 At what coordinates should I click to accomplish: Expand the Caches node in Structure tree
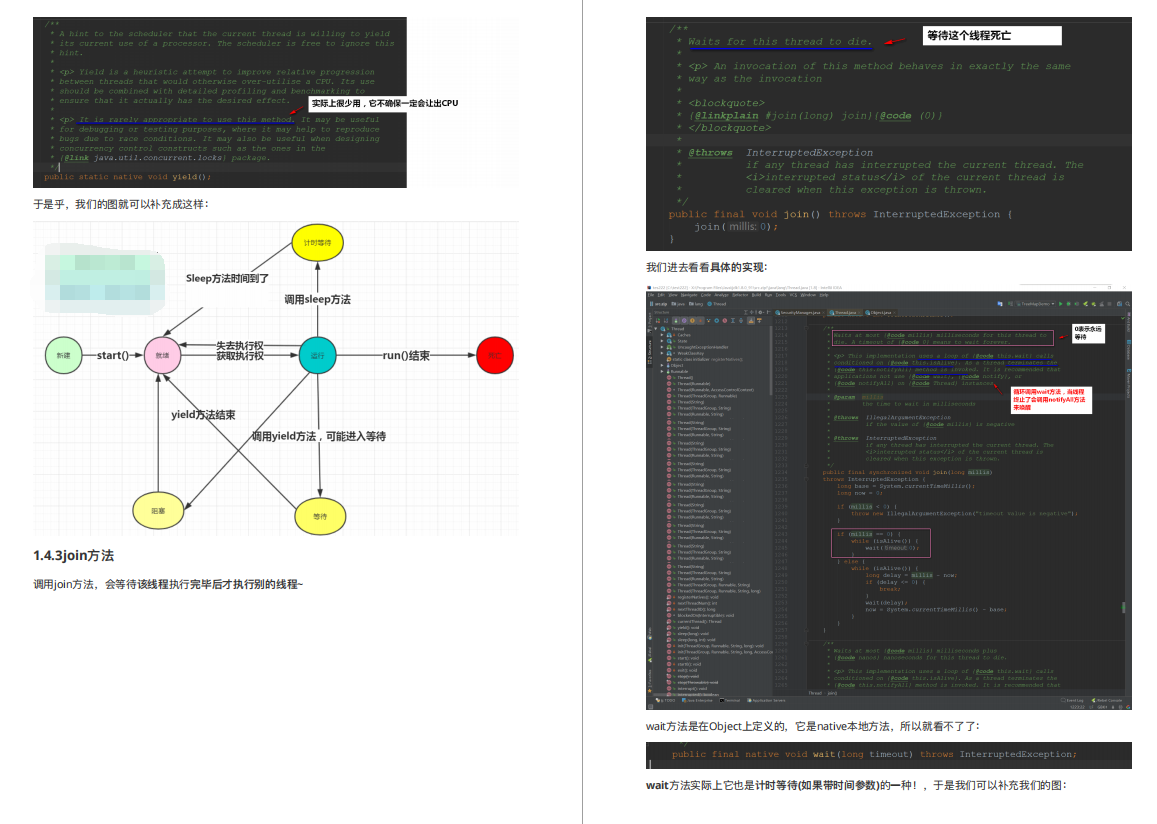[662, 335]
